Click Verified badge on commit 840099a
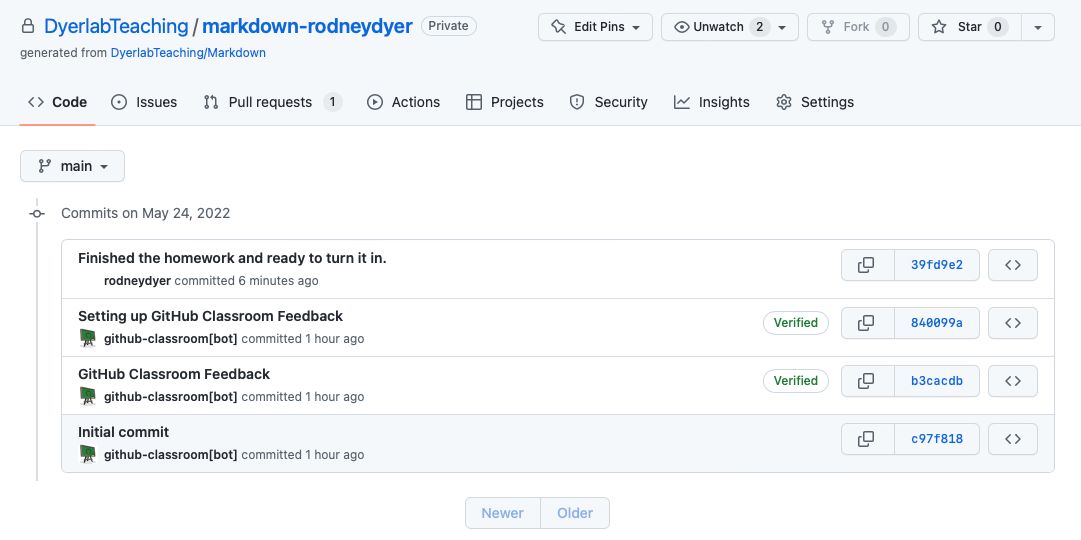Viewport: 1081px width, 540px height. (x=796, y=323)
